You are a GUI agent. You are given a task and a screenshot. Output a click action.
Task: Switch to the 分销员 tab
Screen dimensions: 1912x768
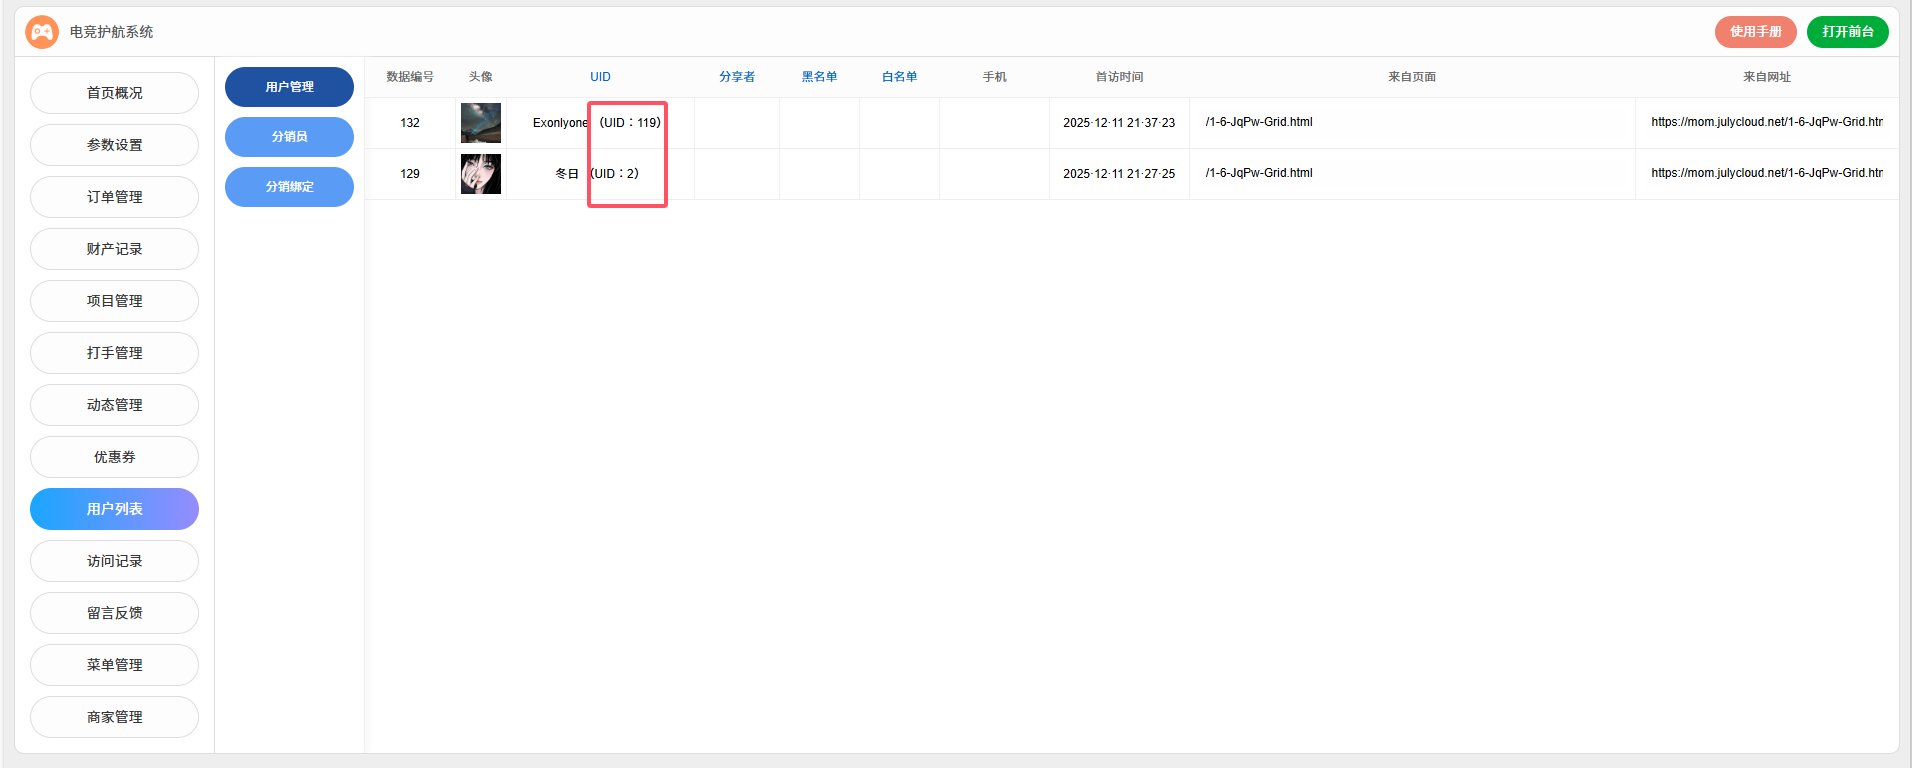(x=289, y=137)
